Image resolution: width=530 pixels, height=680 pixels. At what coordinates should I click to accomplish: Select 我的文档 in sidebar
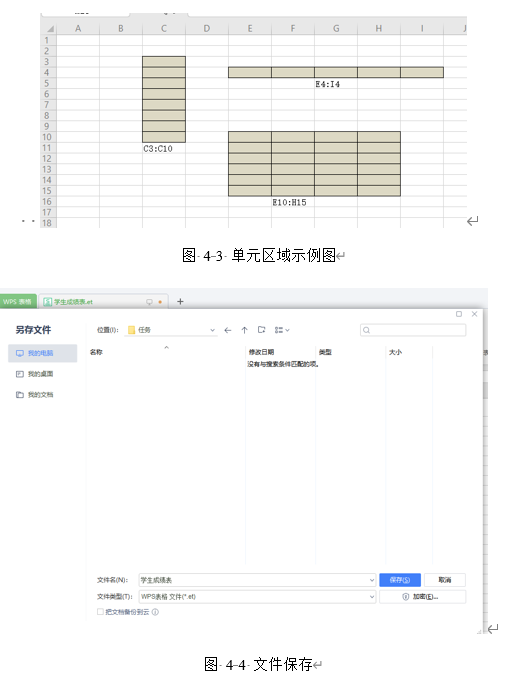43,395
